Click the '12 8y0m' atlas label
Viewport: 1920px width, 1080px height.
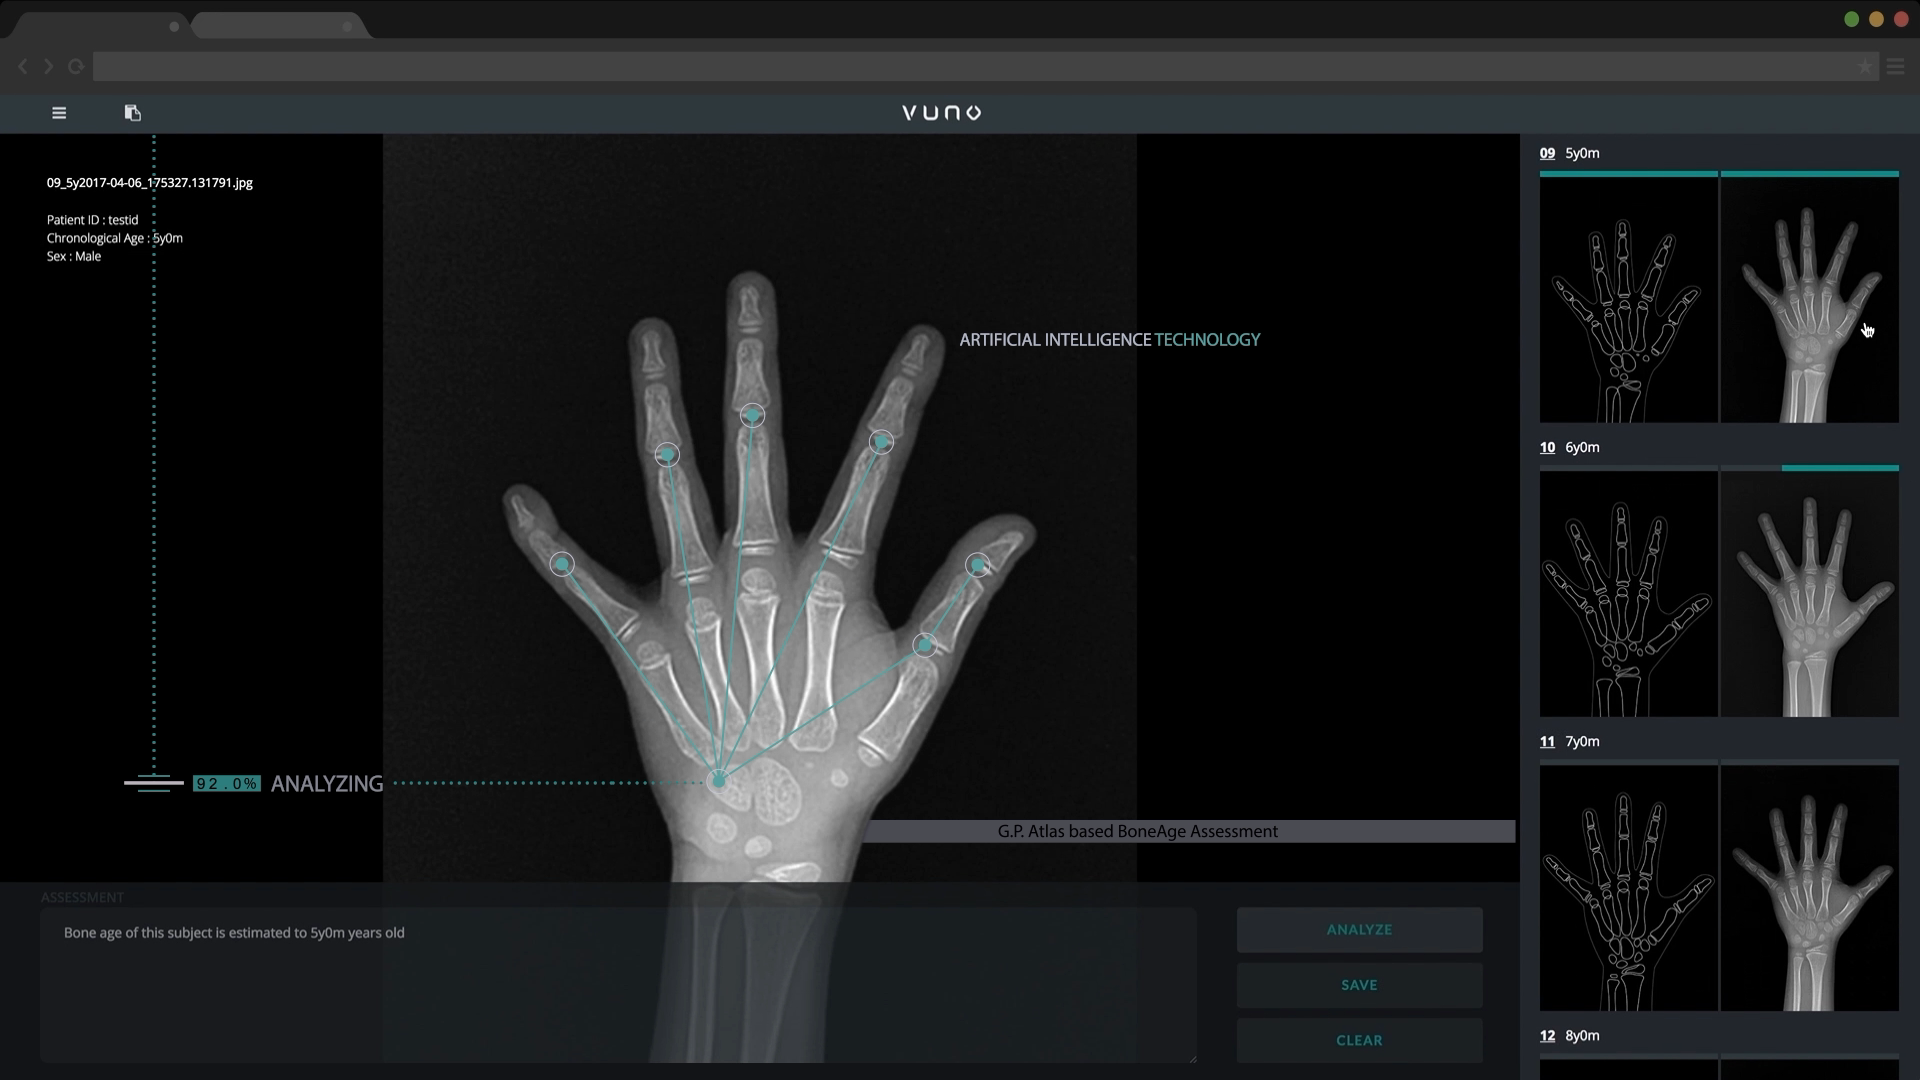tap(1570, 1035)
